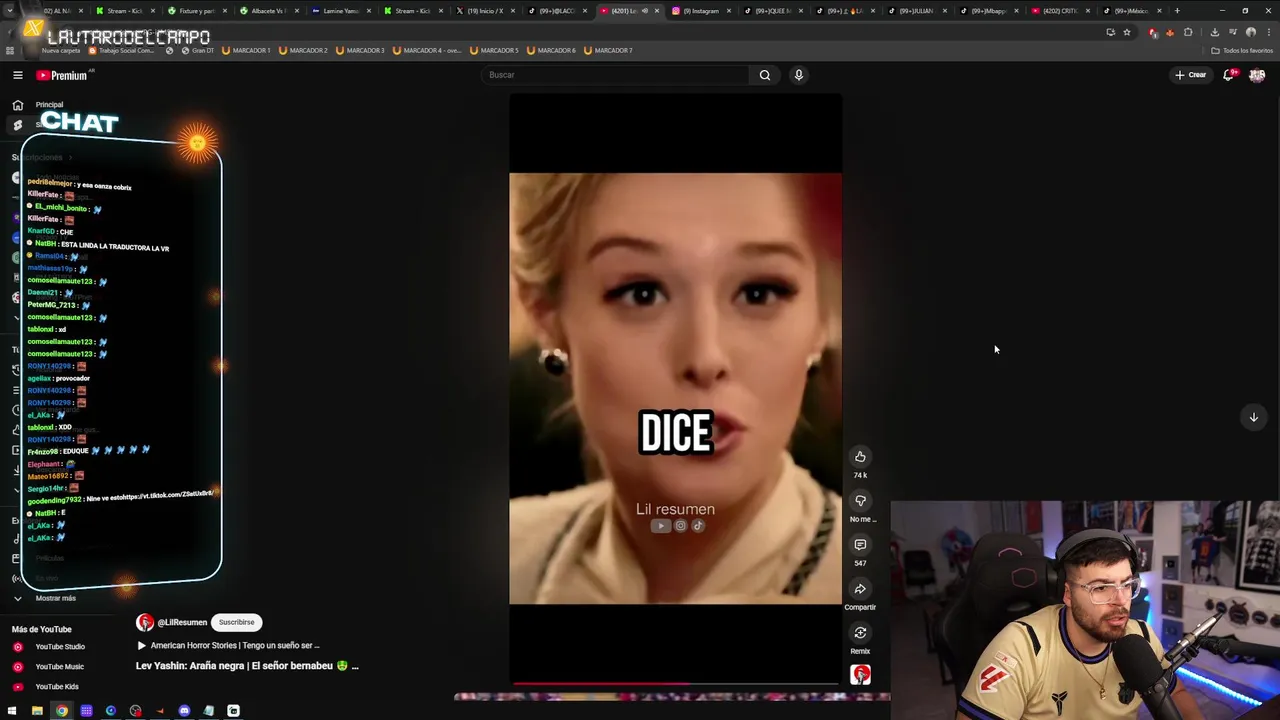Open the Short's comments, 547
1280x720 pixels.
860,545
